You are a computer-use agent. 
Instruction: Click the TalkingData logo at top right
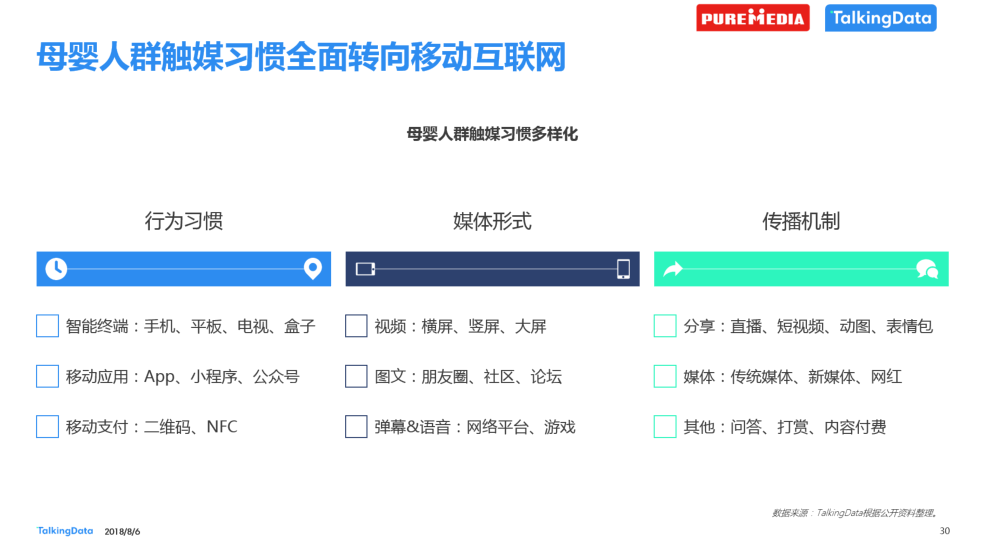[x=880, y=18]
